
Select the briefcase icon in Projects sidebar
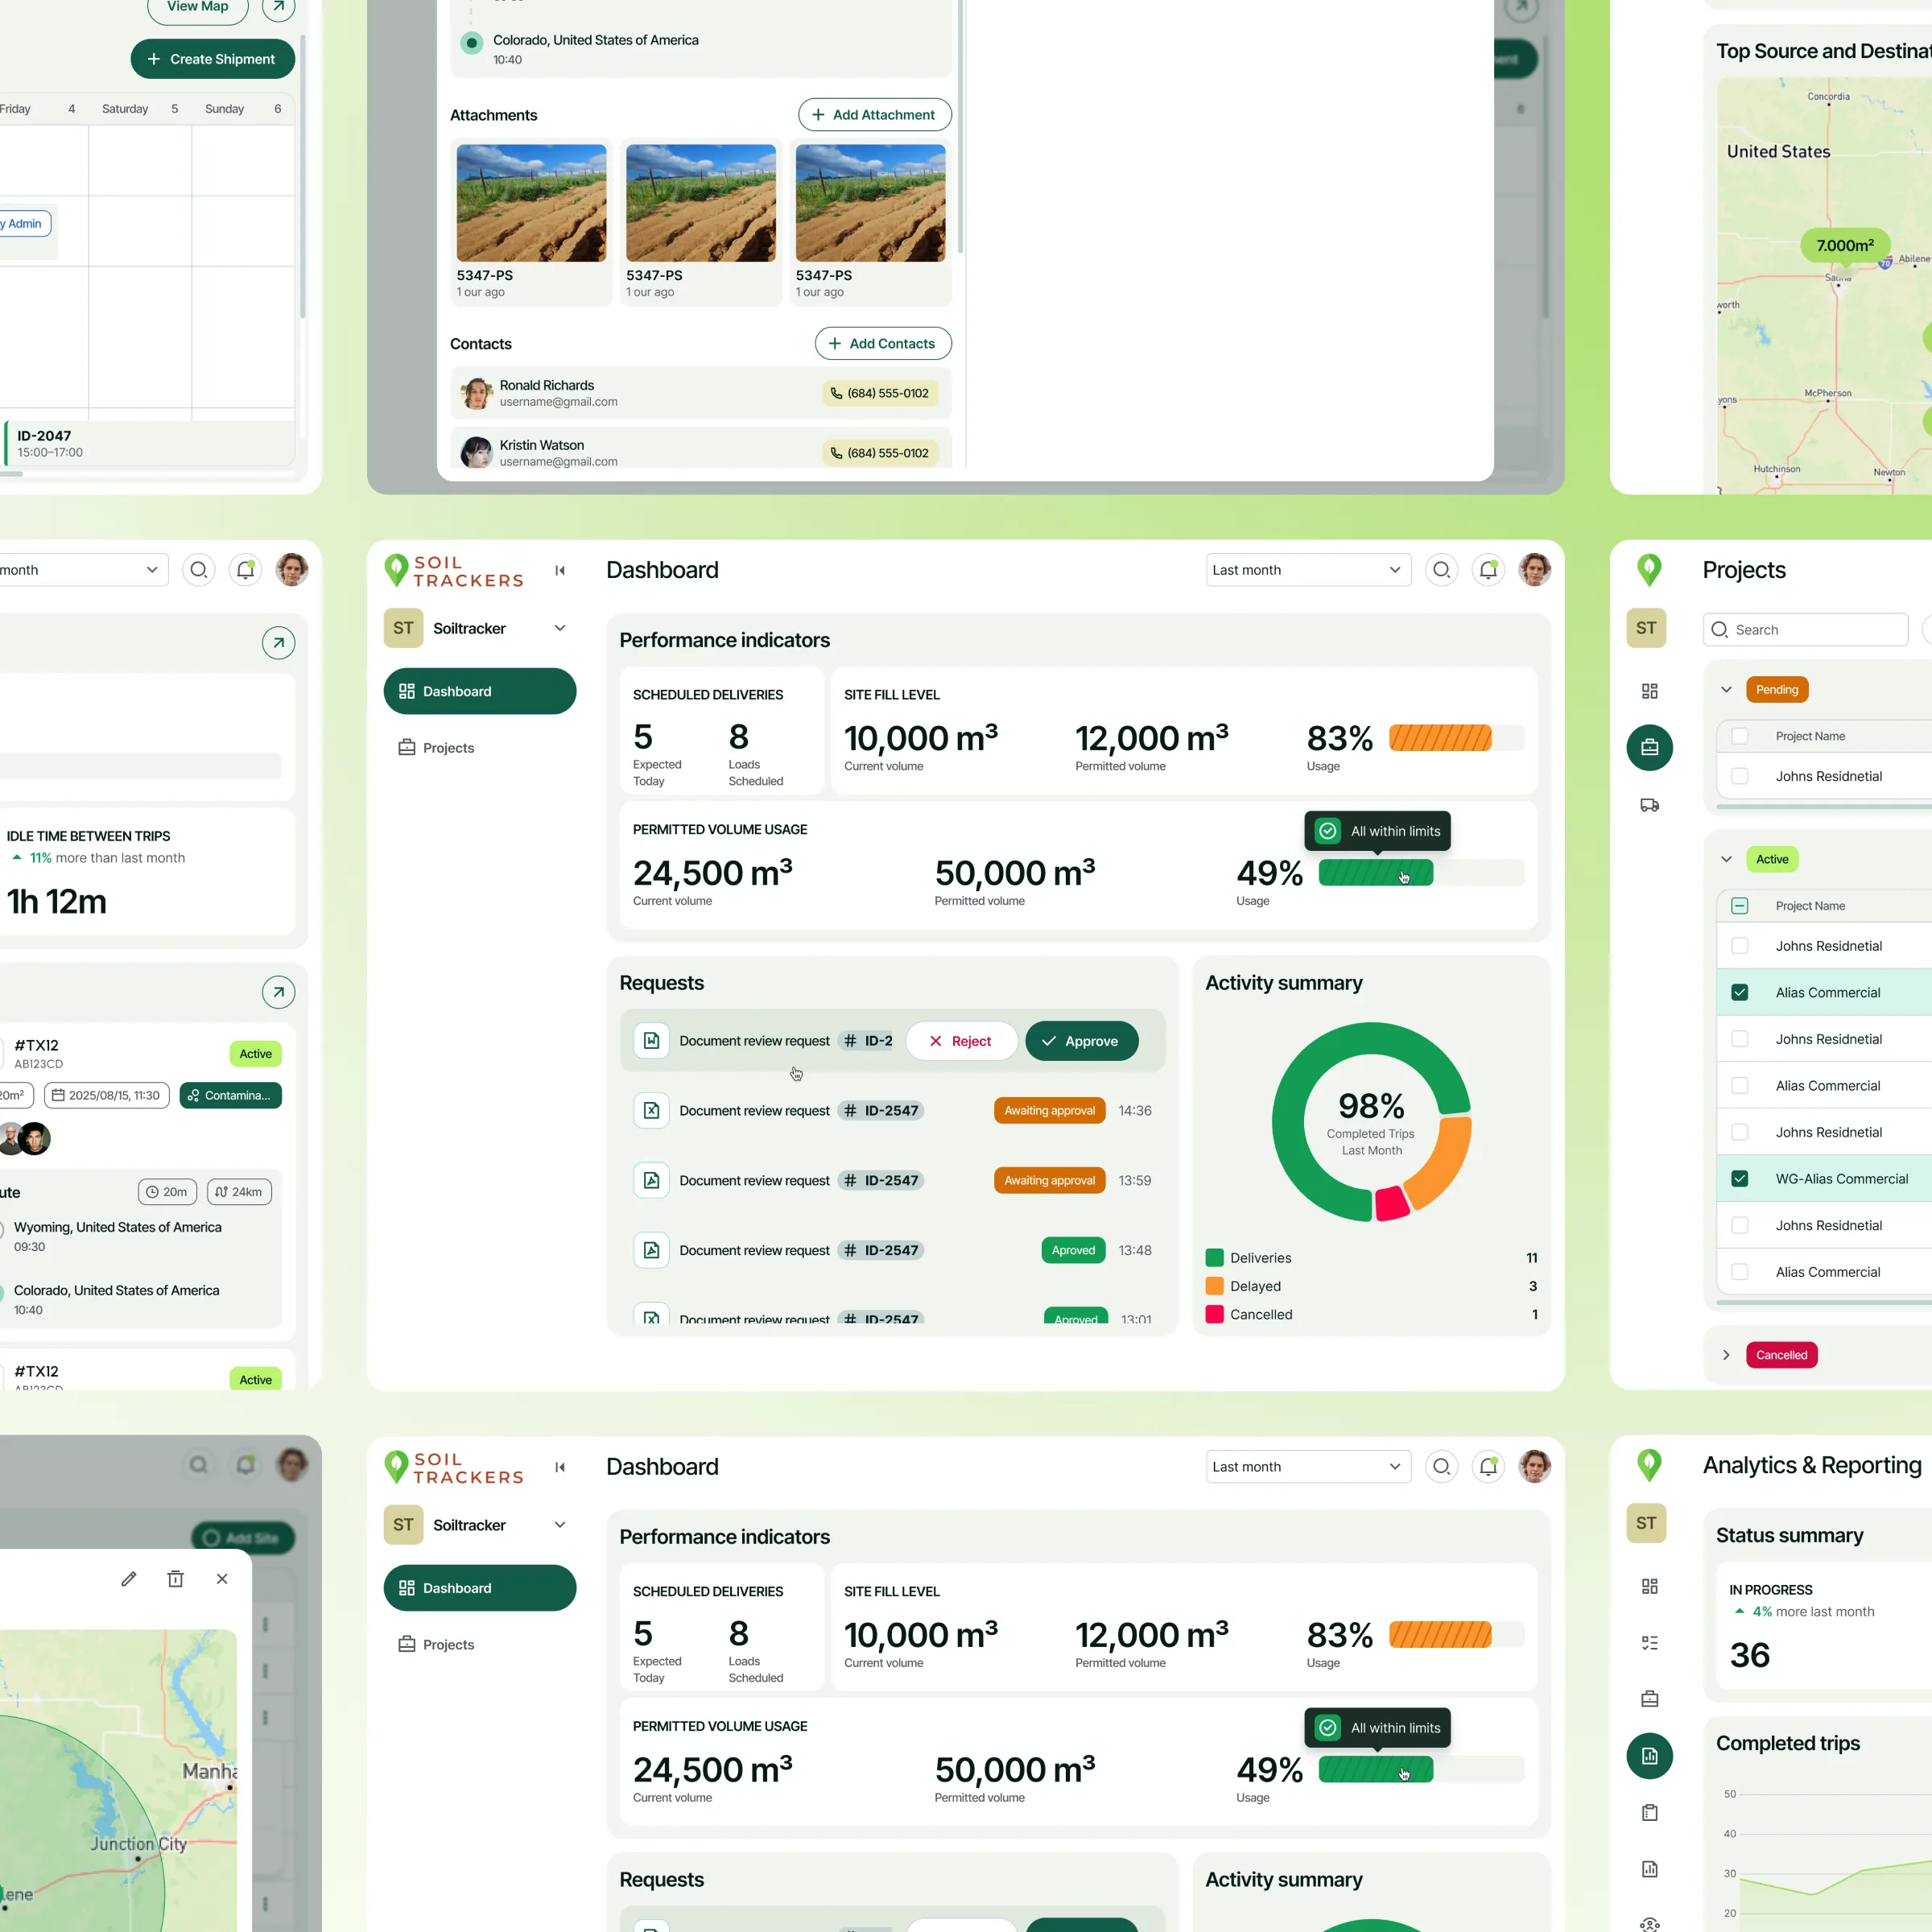click(1650, 748)
